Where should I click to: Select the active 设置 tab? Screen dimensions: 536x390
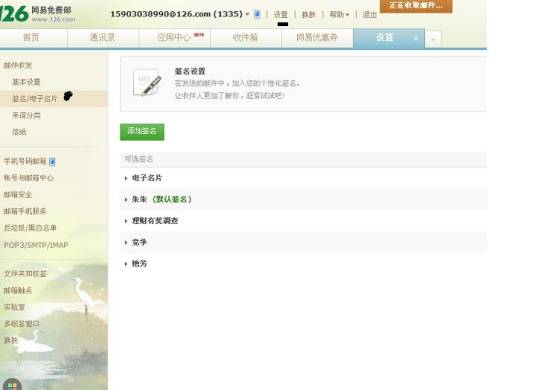coord(389,38)
